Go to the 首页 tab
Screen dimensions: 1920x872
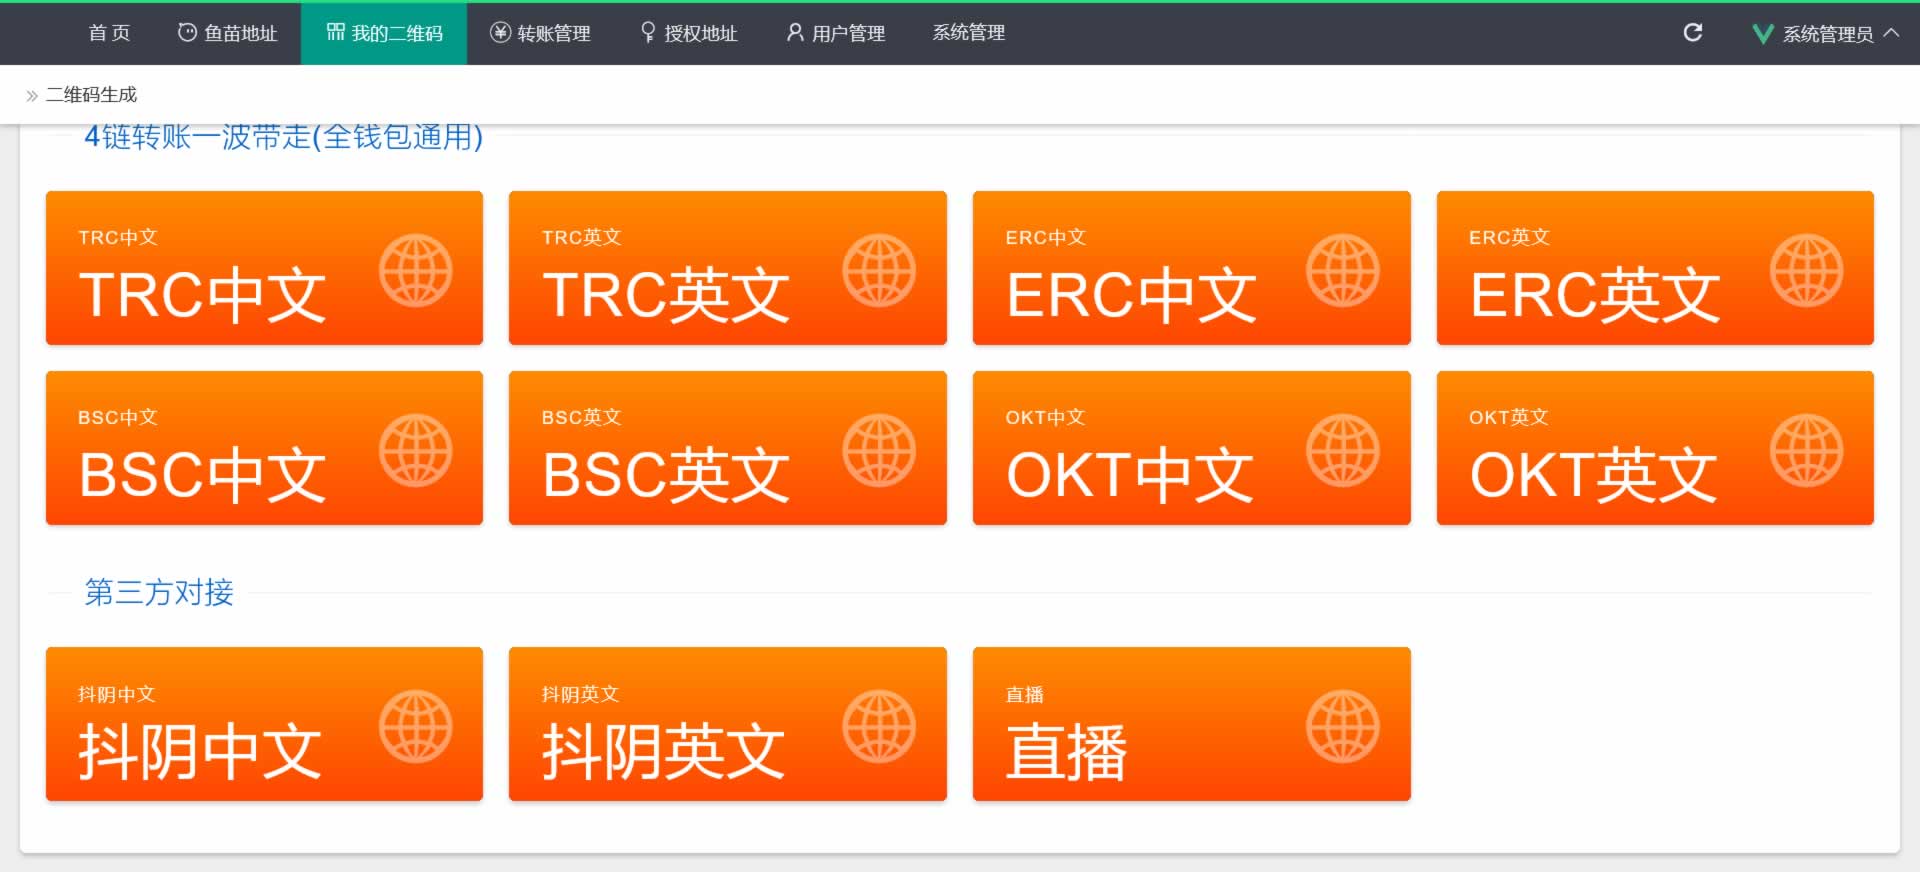click(x=109, y=33)
